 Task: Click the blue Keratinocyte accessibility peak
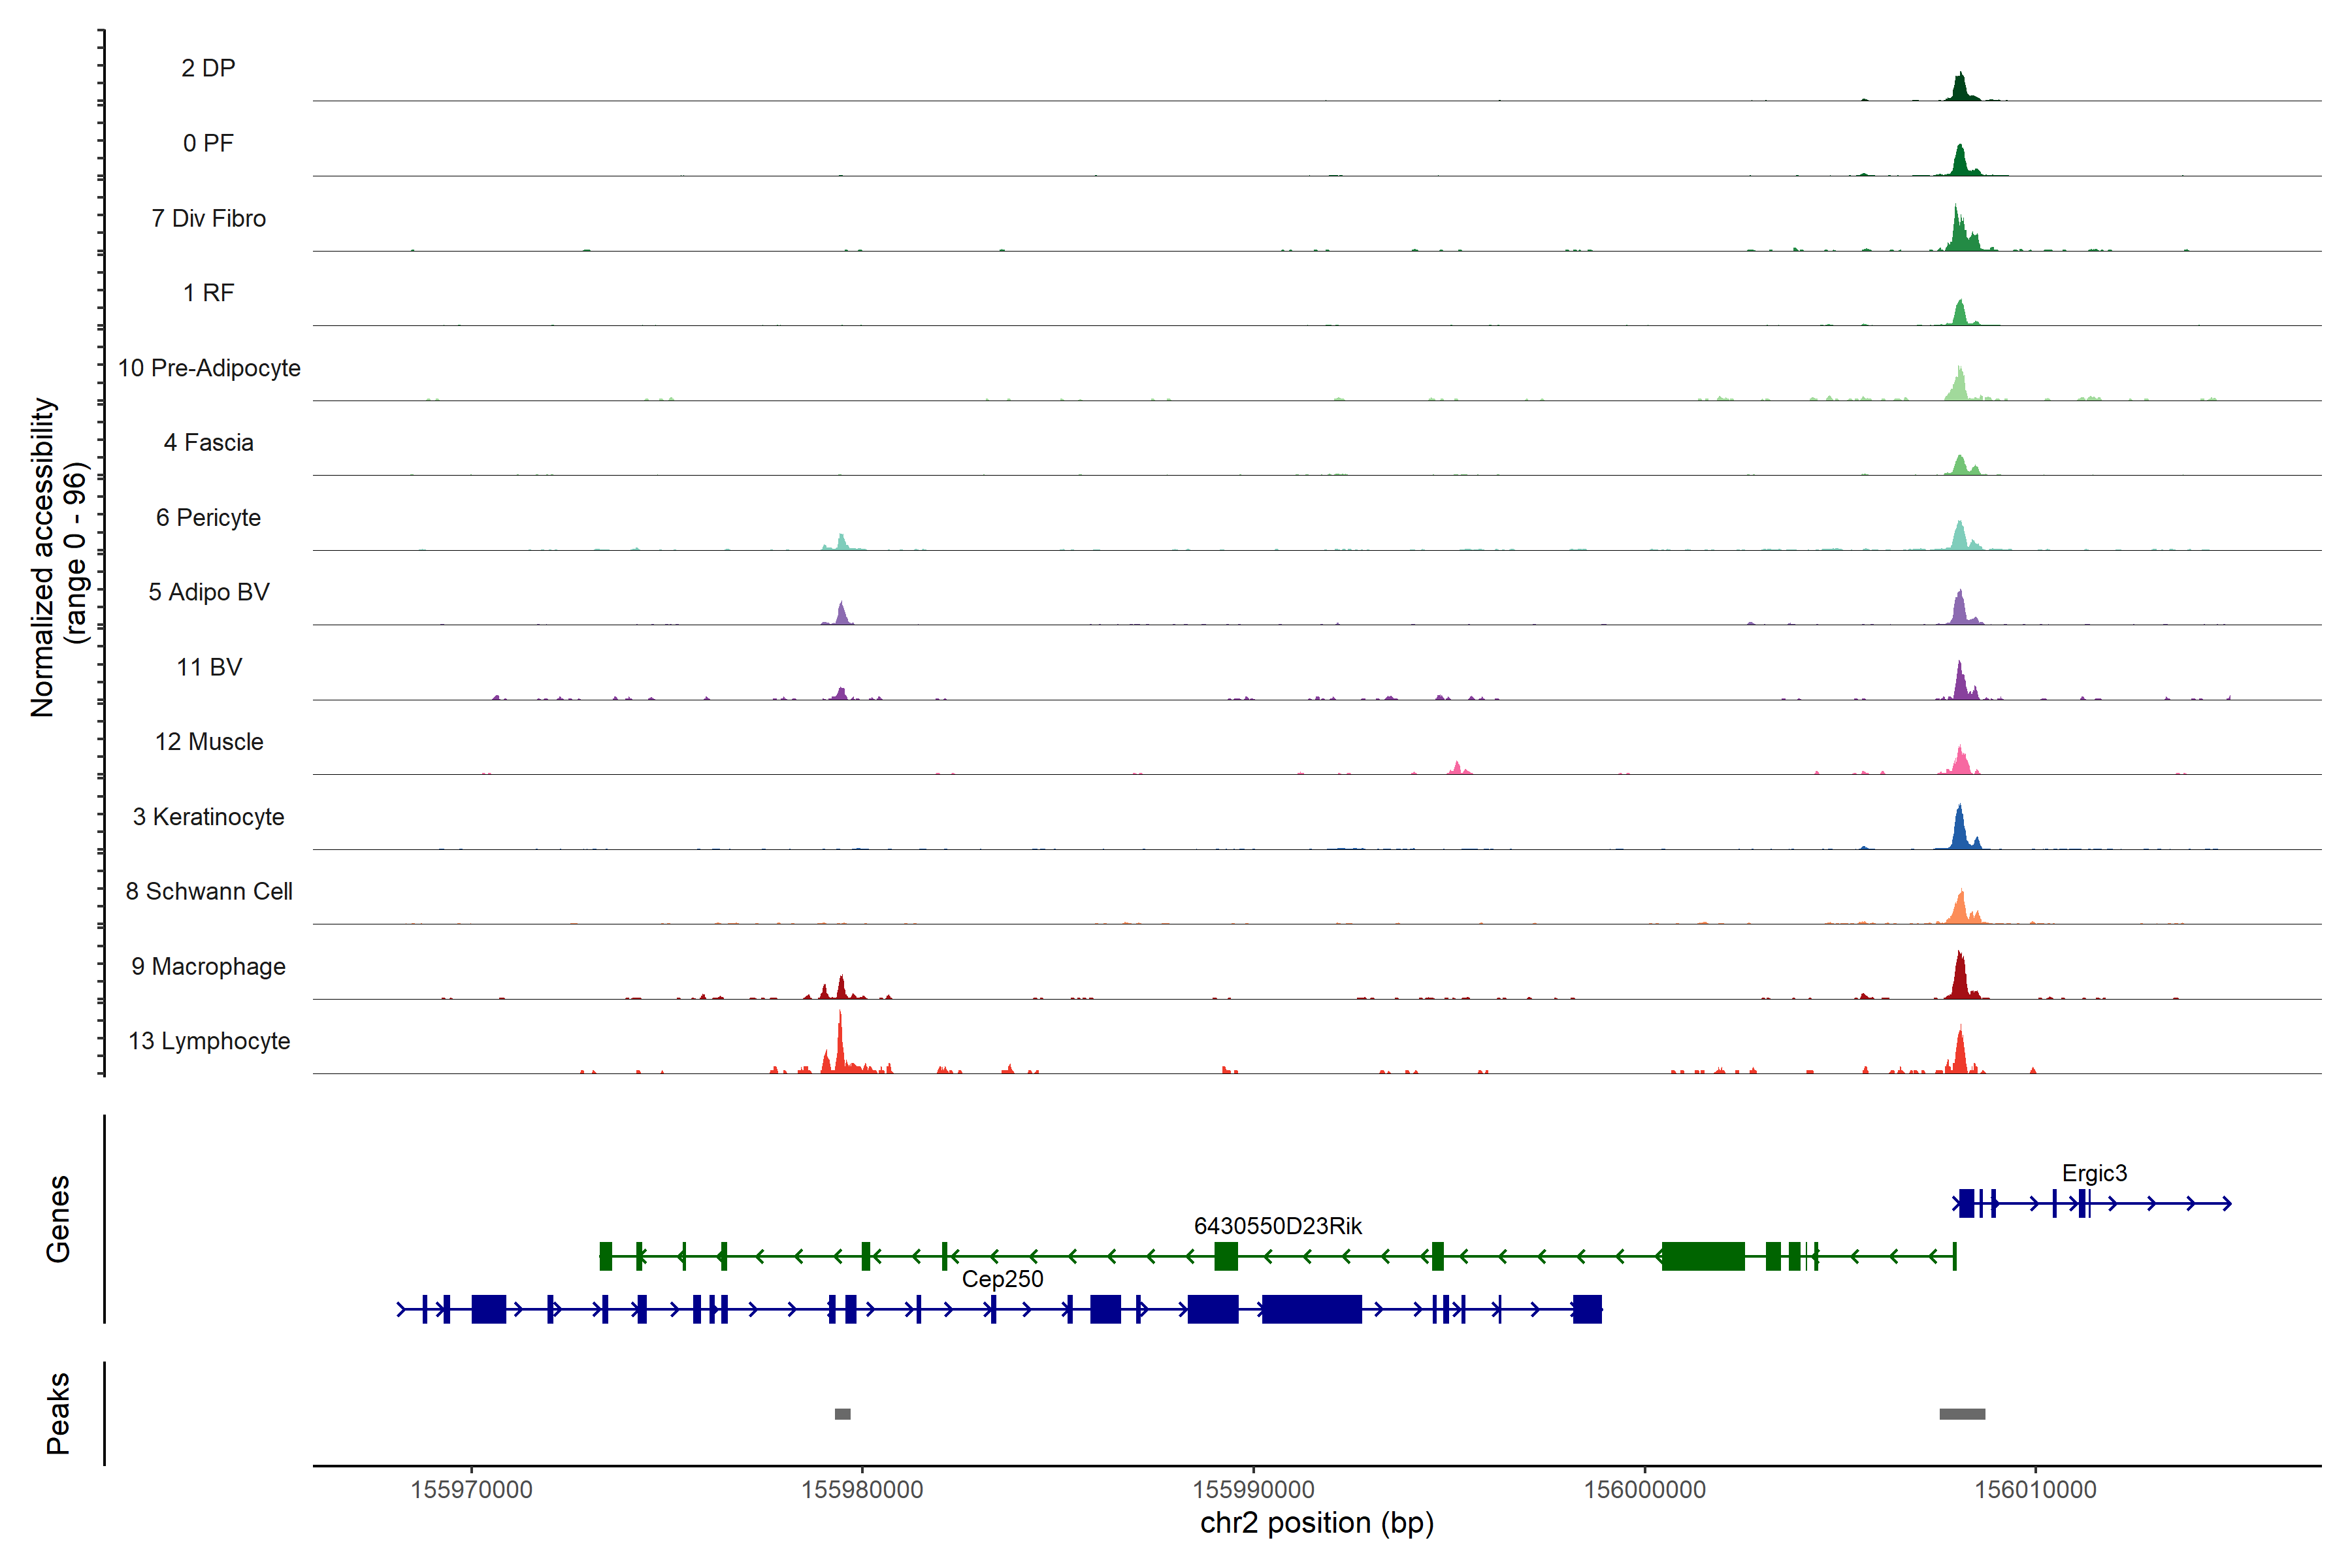1960,830
